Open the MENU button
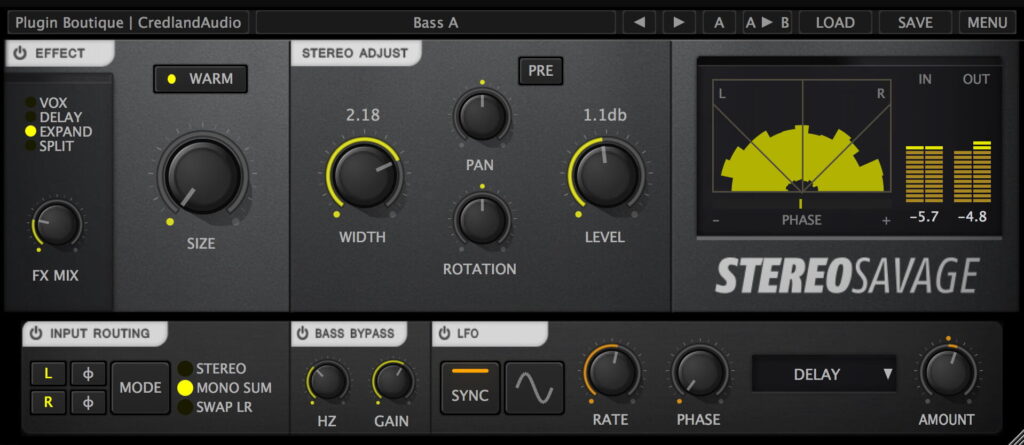Image resolution: width=1024 pixels, height=445 pixels. click(987, 22)
